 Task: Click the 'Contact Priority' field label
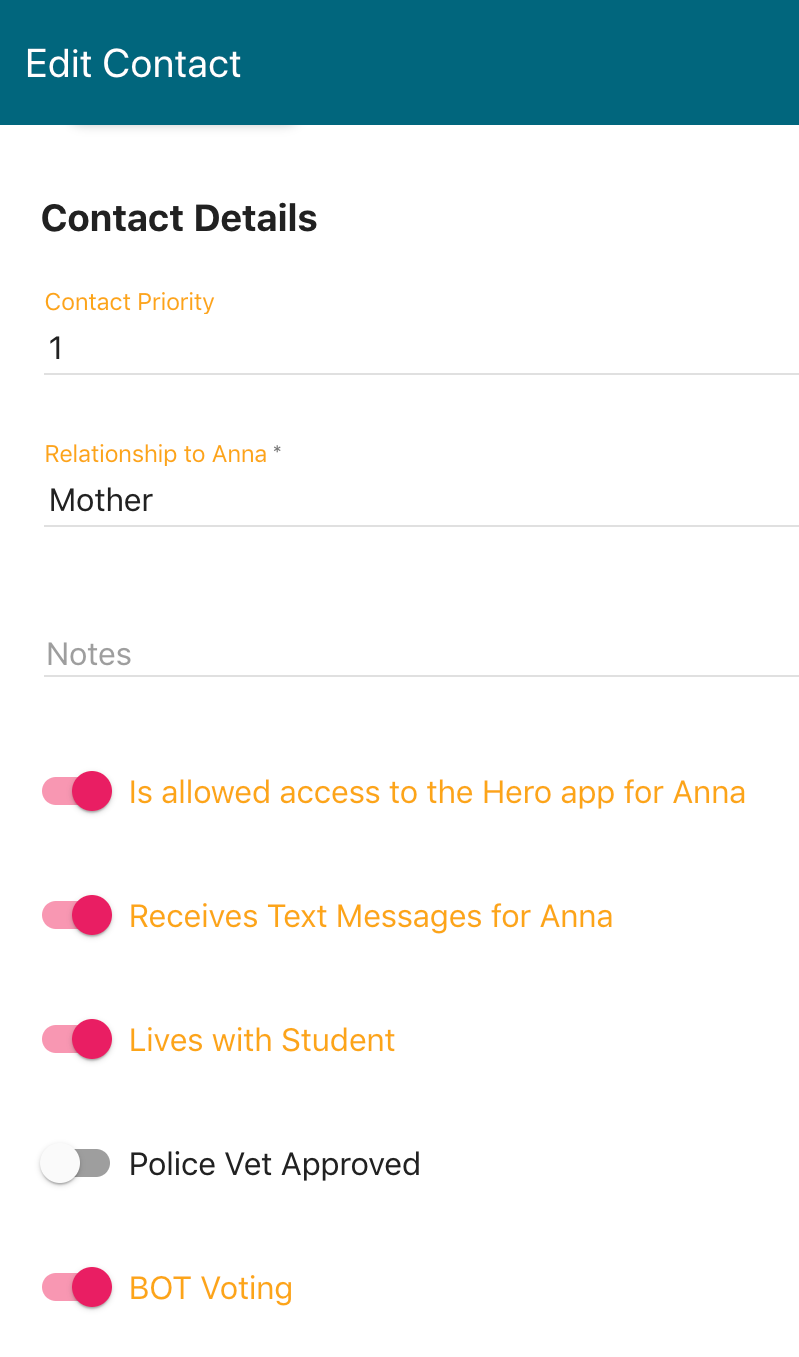point(130,302)
